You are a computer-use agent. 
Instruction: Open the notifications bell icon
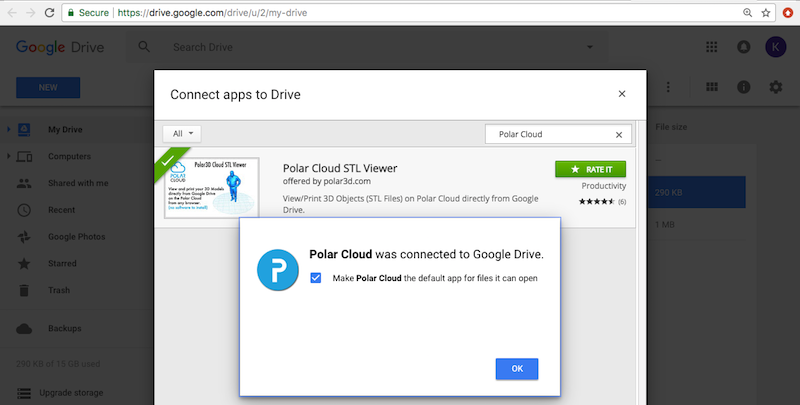tap(744, 47)
